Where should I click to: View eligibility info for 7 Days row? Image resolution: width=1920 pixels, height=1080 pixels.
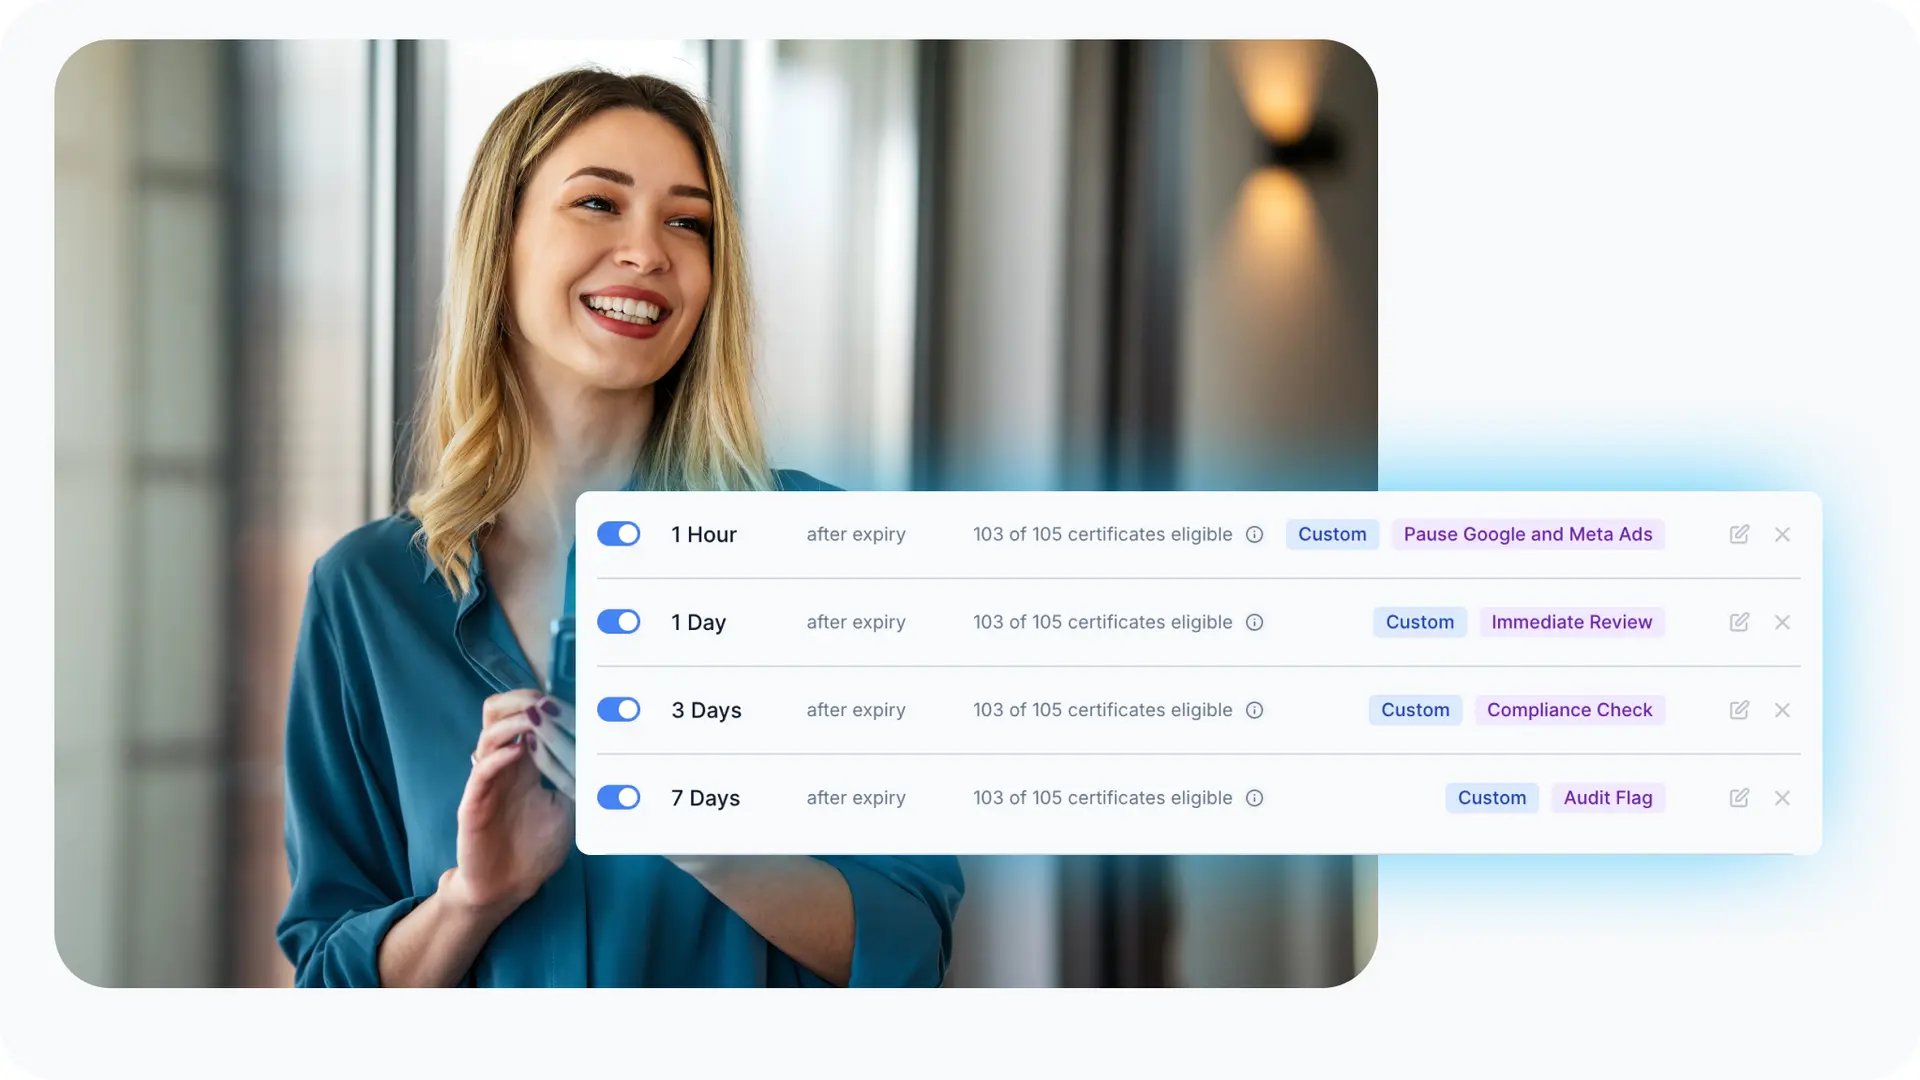pos(1254,798)
